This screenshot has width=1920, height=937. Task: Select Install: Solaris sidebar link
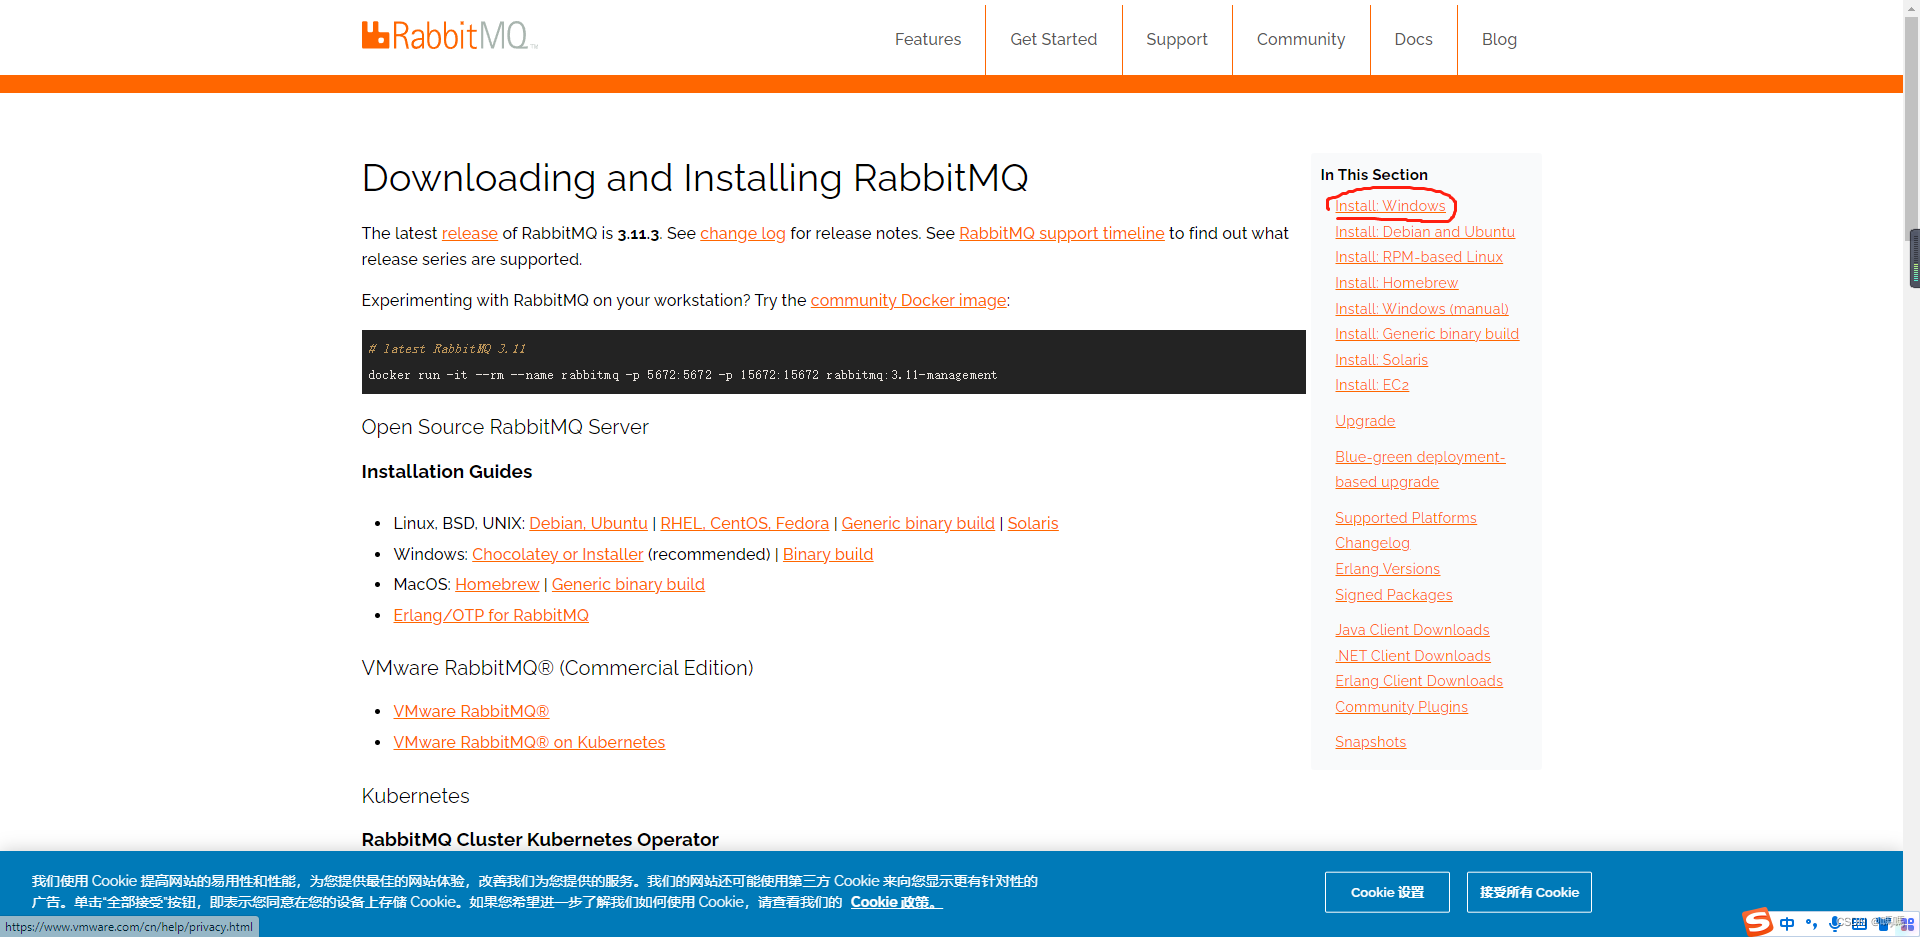click(x=1381, y=360)
